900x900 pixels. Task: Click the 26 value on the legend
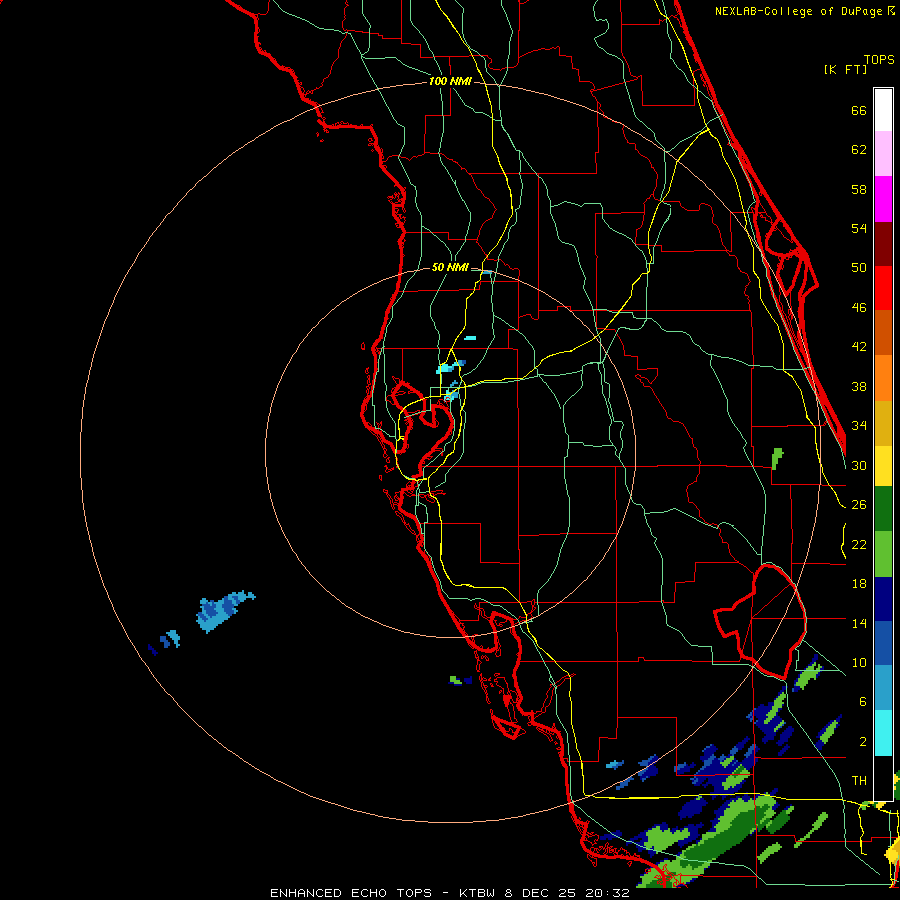[x=859, y=505]
